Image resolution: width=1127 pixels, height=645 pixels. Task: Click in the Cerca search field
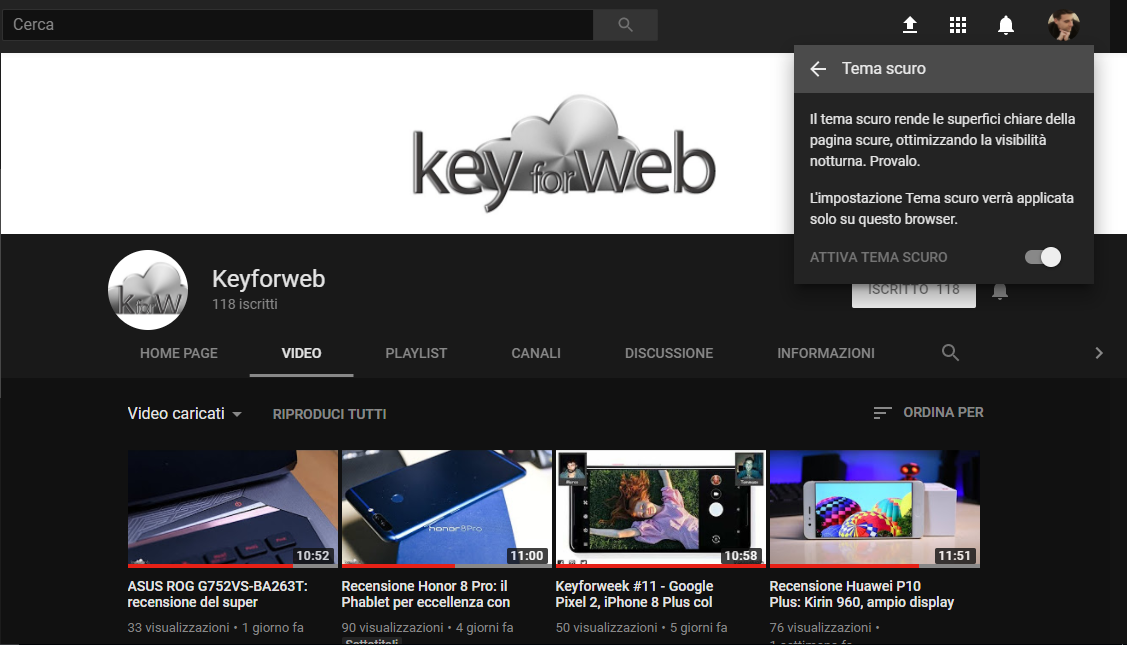click(297, 25)
